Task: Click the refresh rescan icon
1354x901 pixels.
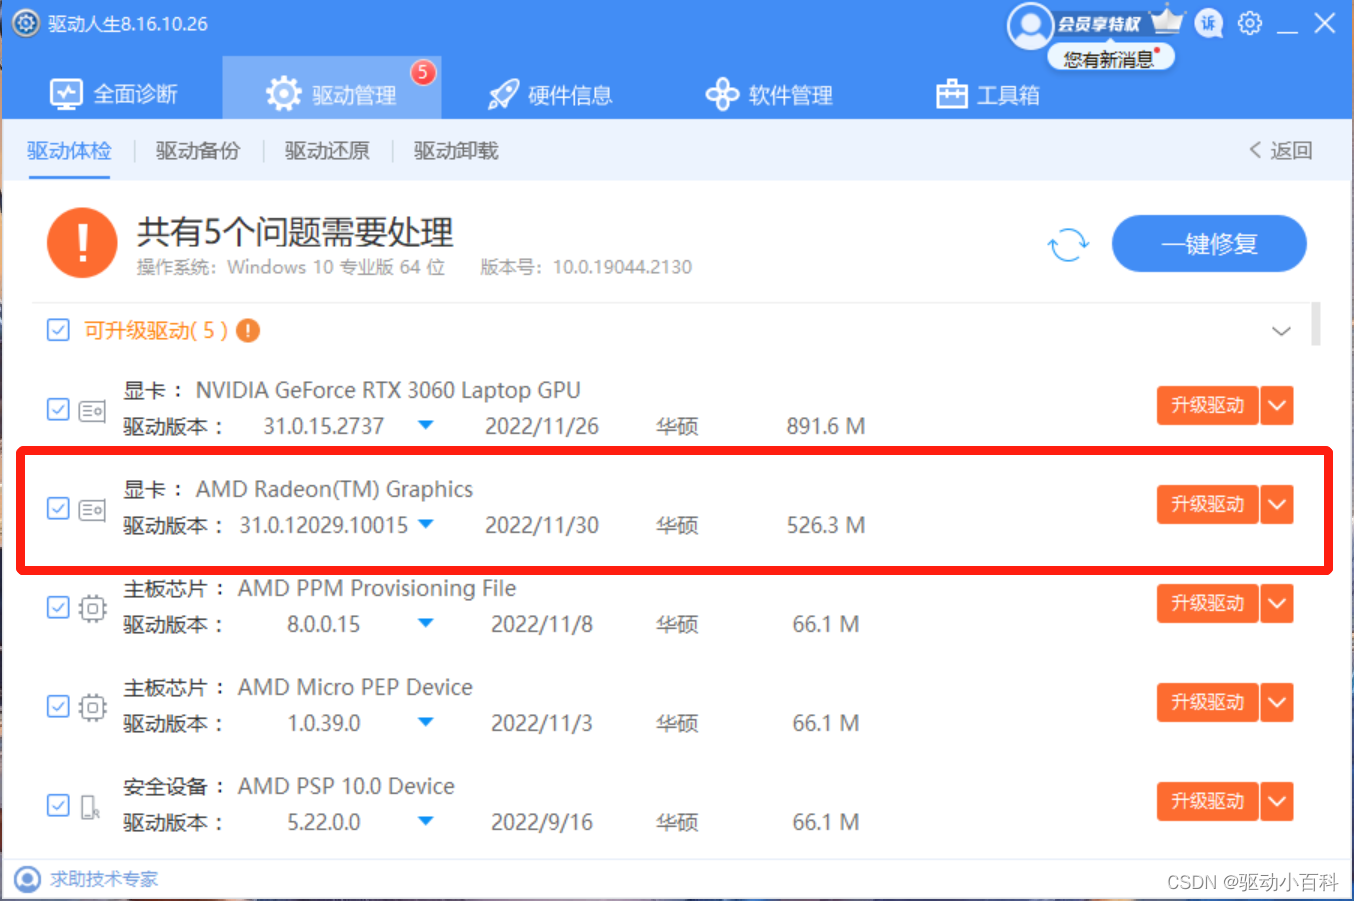Action: coord(1068,244)
